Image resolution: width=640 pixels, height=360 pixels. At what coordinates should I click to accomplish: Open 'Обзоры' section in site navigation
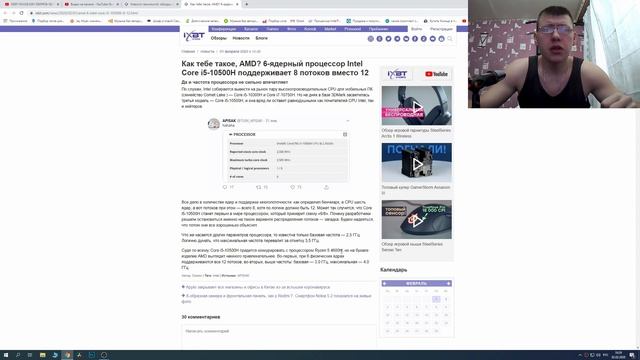pos(218,38)
